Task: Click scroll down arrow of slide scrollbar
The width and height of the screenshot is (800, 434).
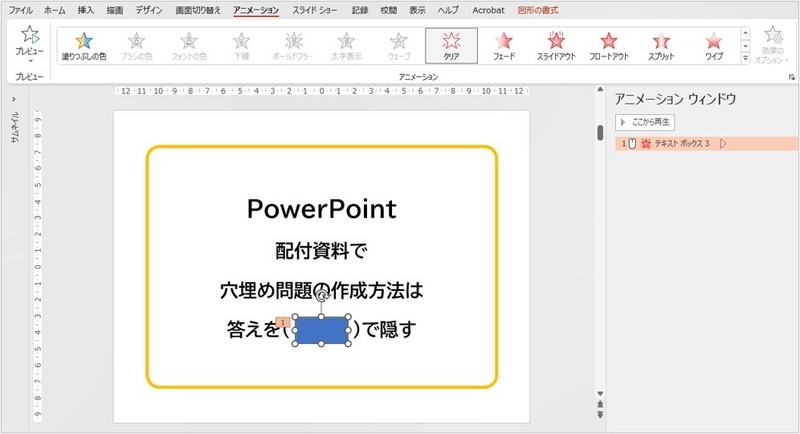Action: coord(600,394)
